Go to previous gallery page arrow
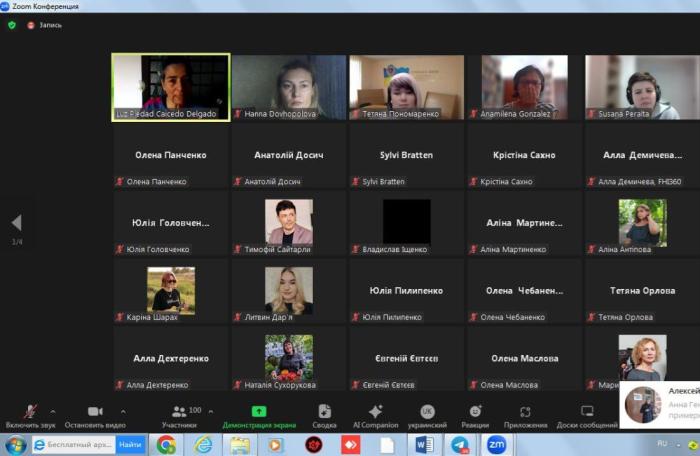This screenshot has height=456, width=700. click(16, 223)
